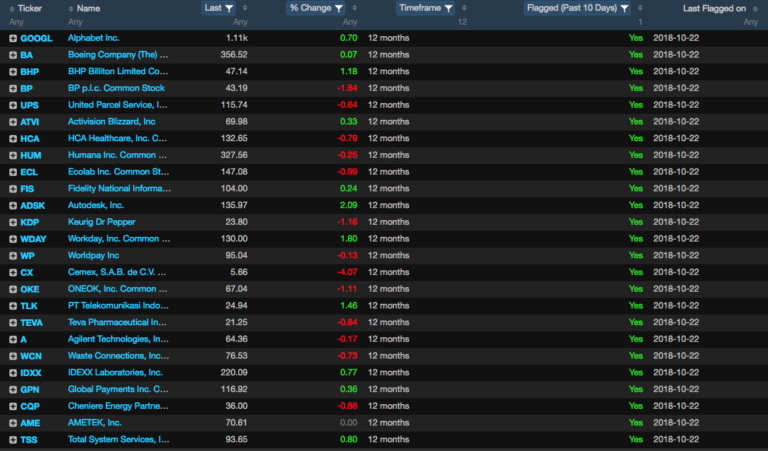
Task: Open the Keurig Dr Pepper link
Action: (x=101, y=222)
